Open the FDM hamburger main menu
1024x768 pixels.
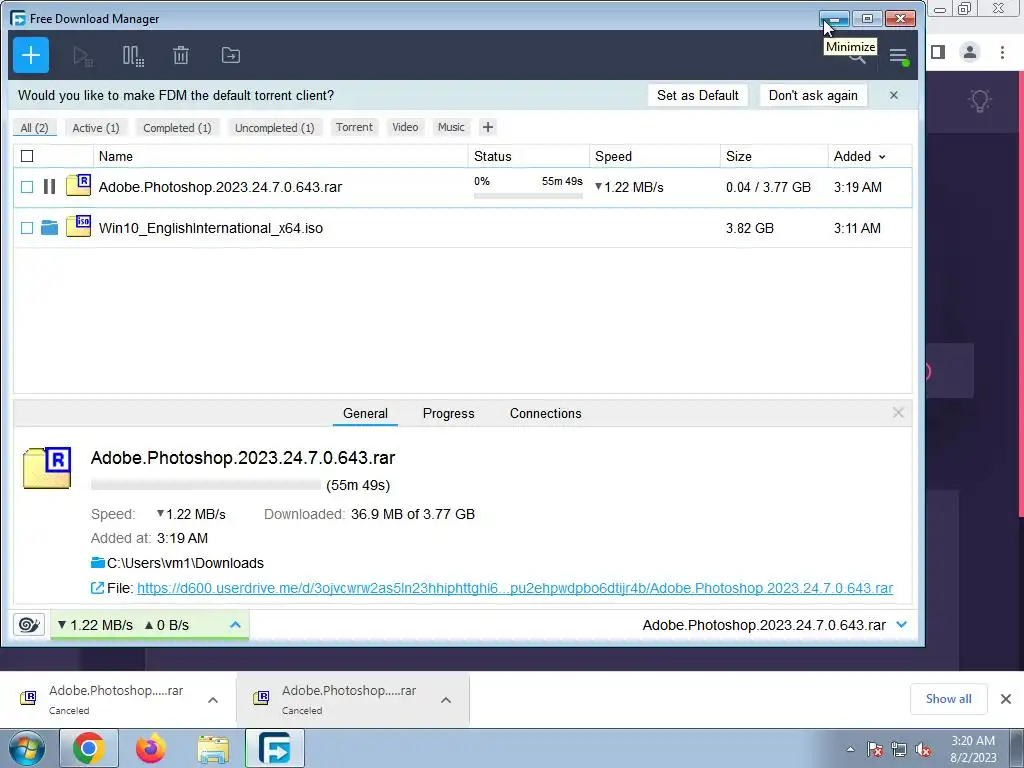899,56
